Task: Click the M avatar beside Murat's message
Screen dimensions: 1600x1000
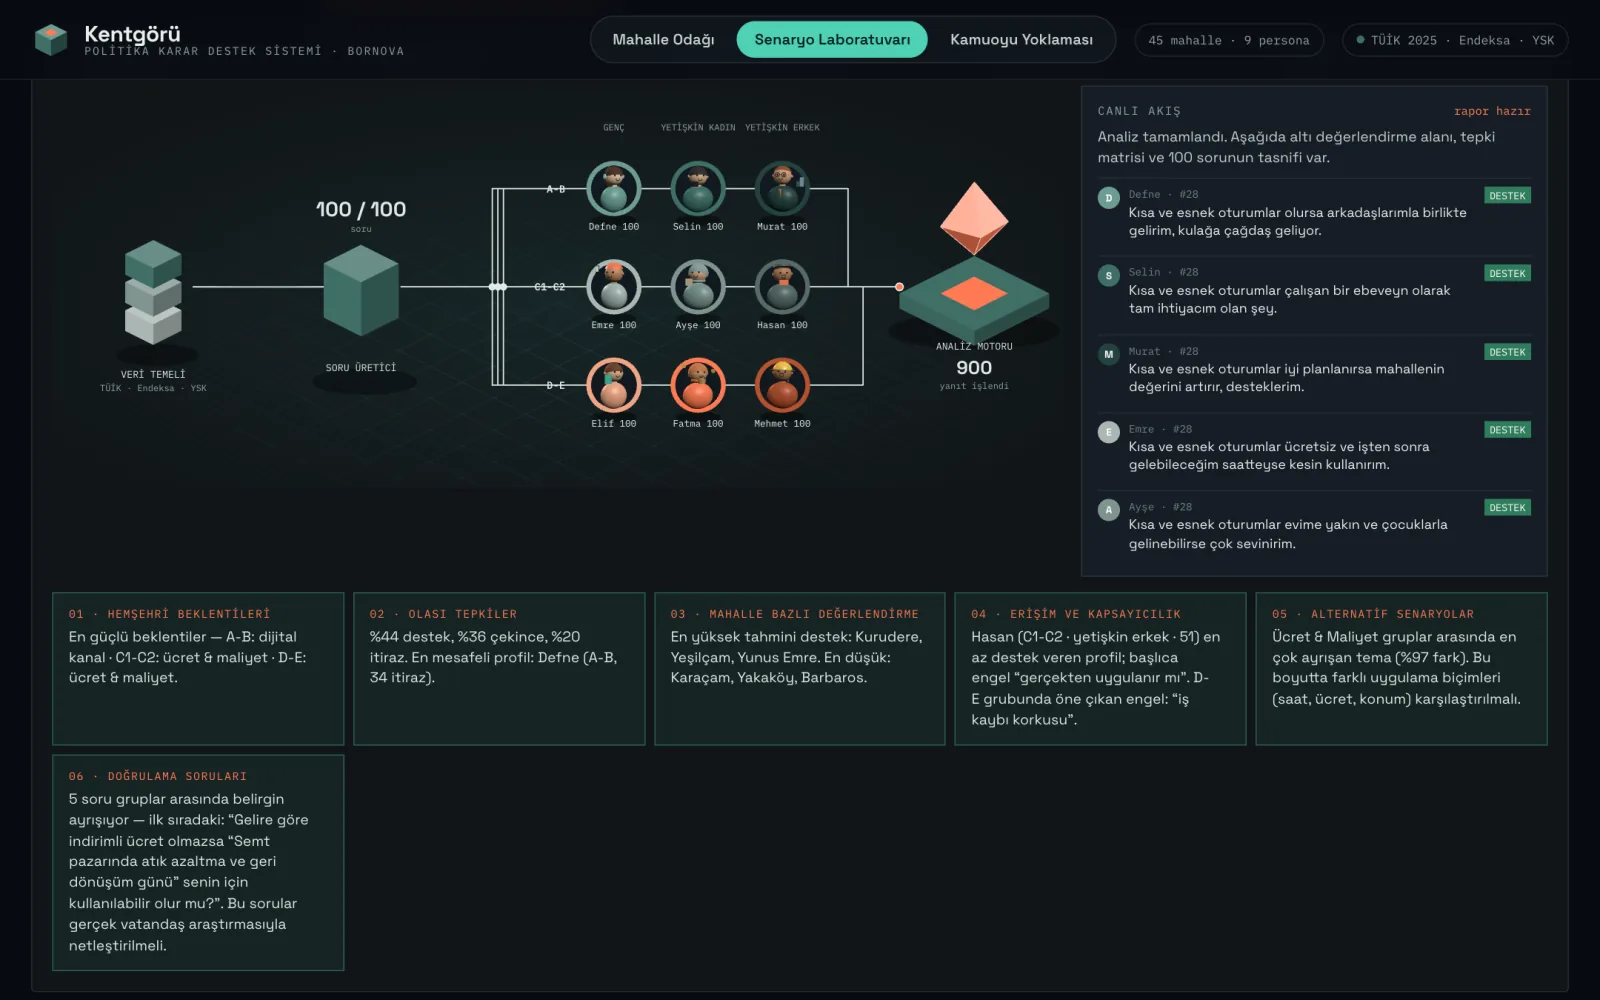Action: [x=1108, y=354]
